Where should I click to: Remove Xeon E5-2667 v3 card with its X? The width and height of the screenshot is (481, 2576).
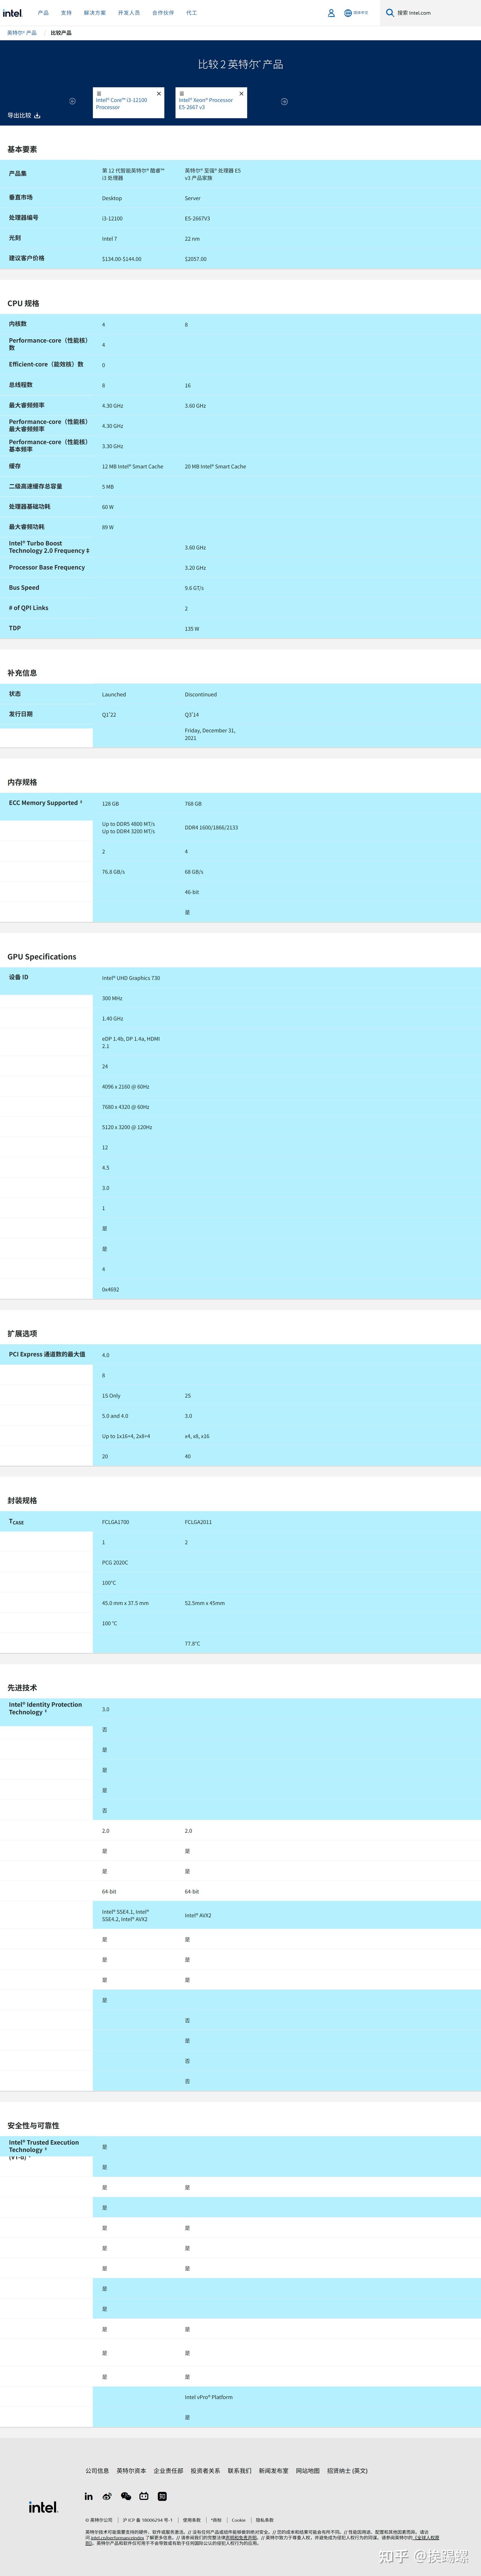click(241, 94)
